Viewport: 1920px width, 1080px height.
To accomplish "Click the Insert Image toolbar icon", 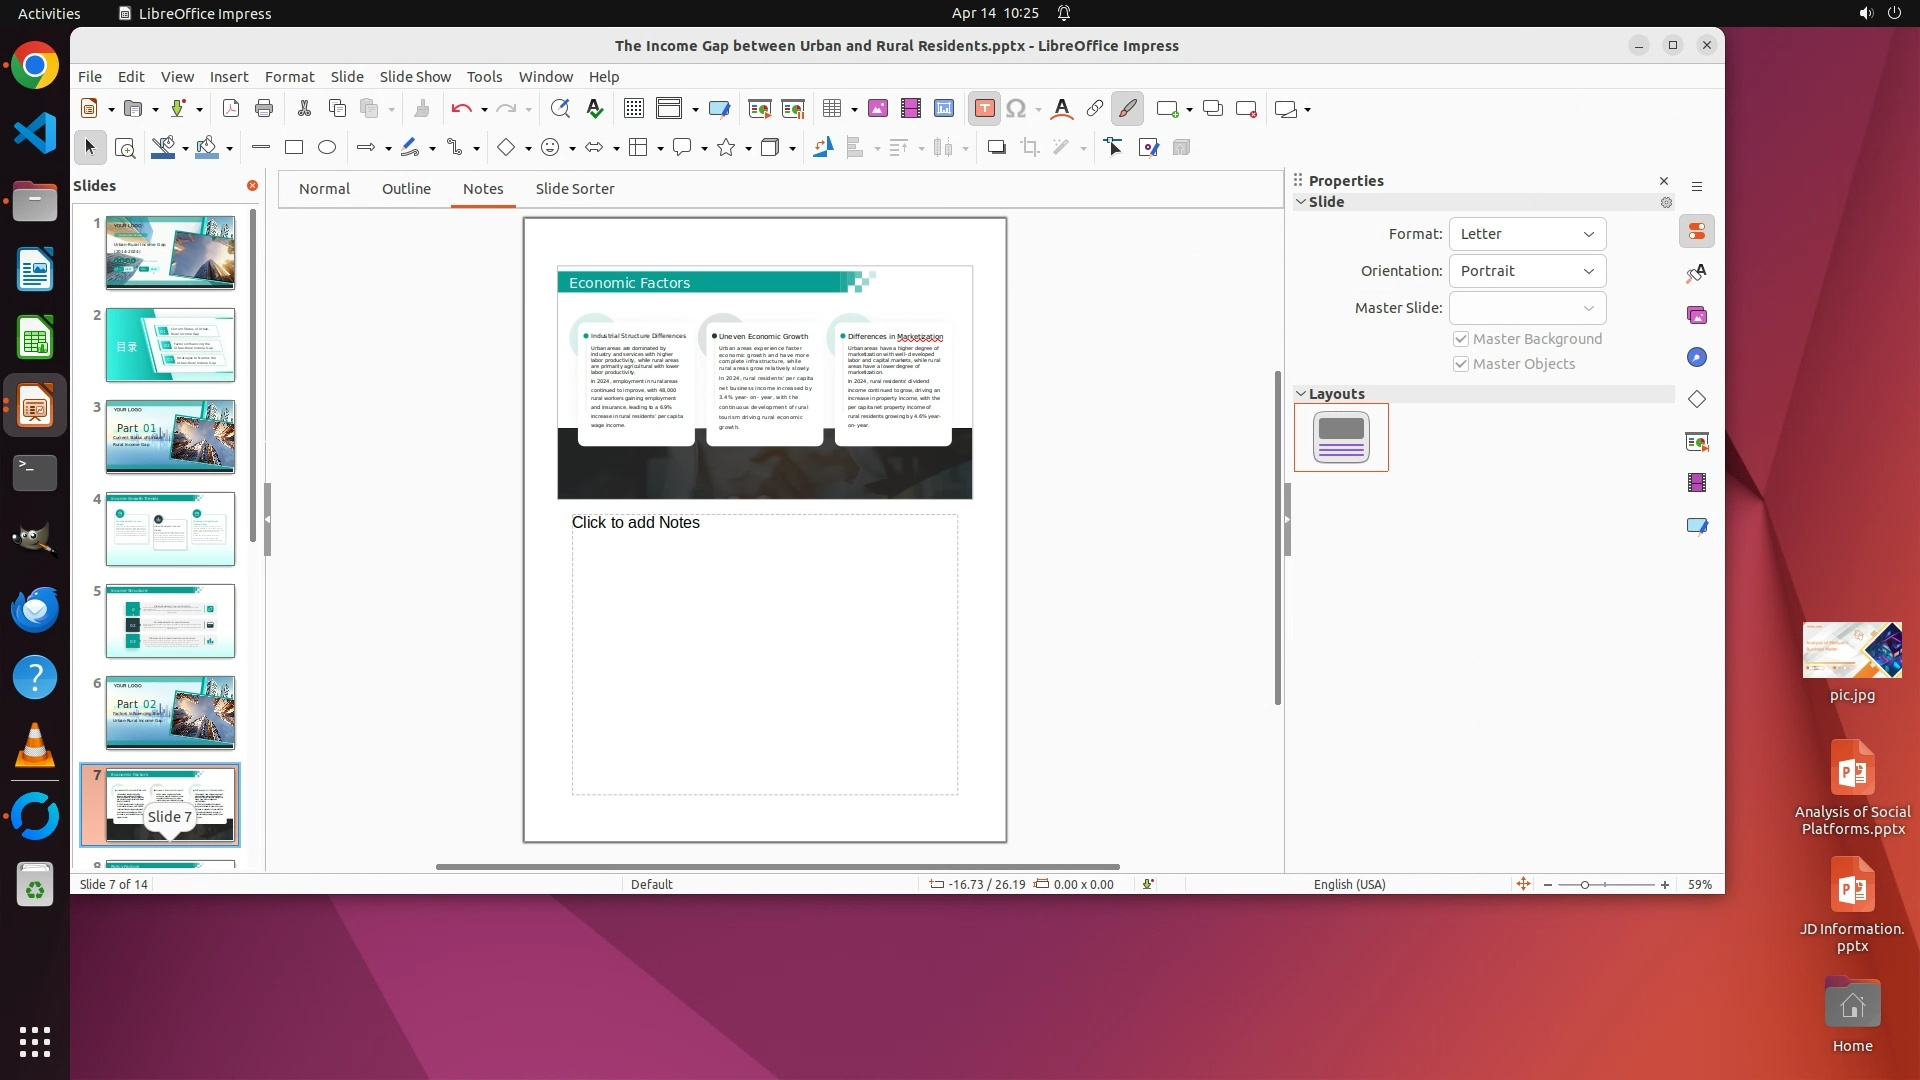I will 877,109.
